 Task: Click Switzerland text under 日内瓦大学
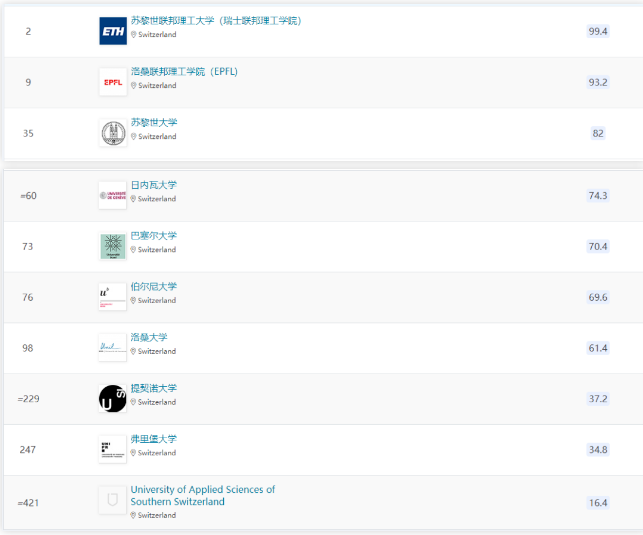(157, 199)
